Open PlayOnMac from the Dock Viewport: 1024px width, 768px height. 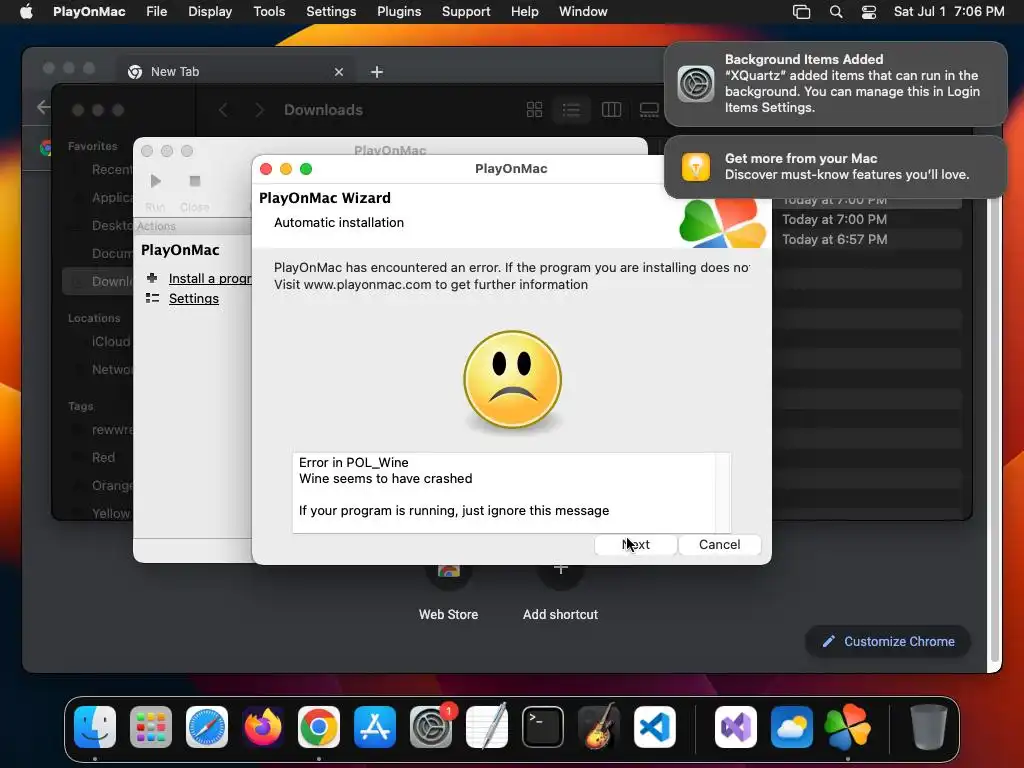[848, 727]
